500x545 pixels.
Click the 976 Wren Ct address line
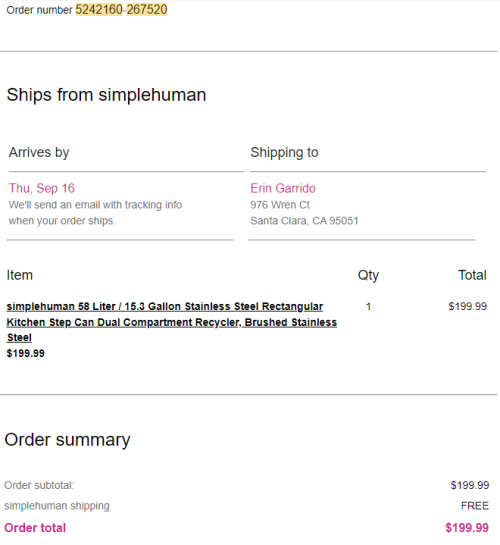280,205
